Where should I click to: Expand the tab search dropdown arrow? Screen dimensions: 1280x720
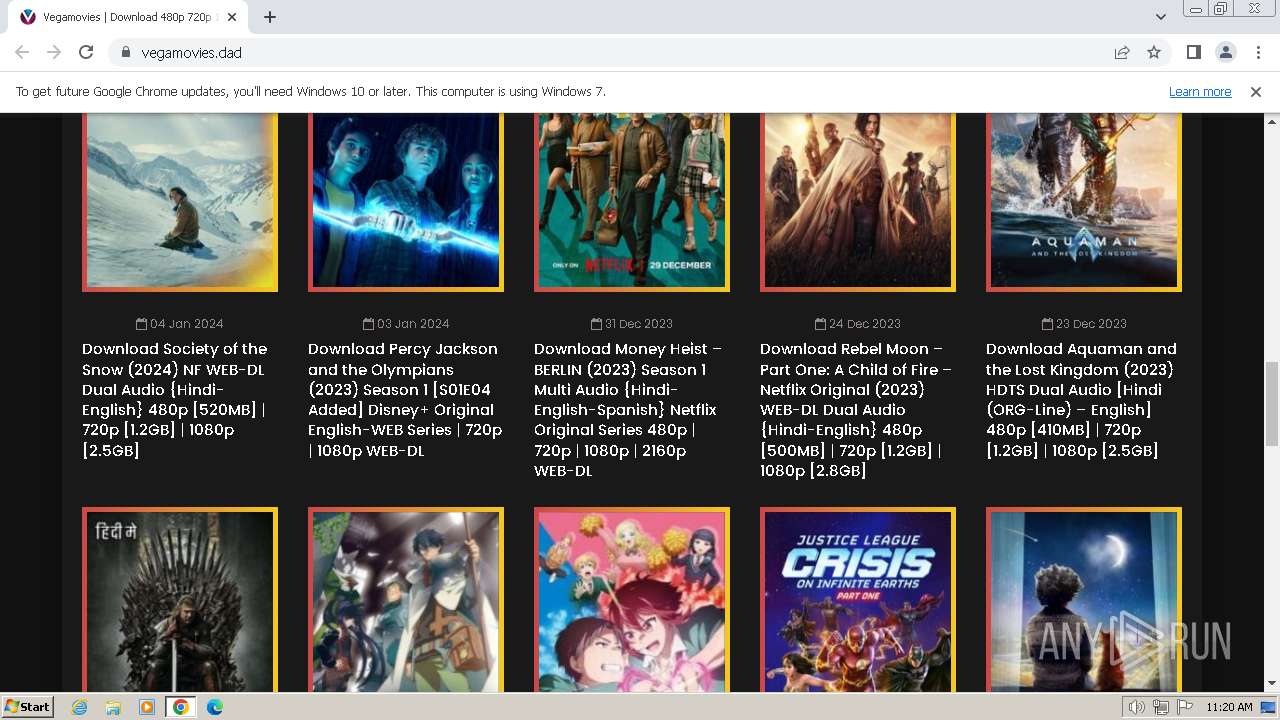(1160, 17)
